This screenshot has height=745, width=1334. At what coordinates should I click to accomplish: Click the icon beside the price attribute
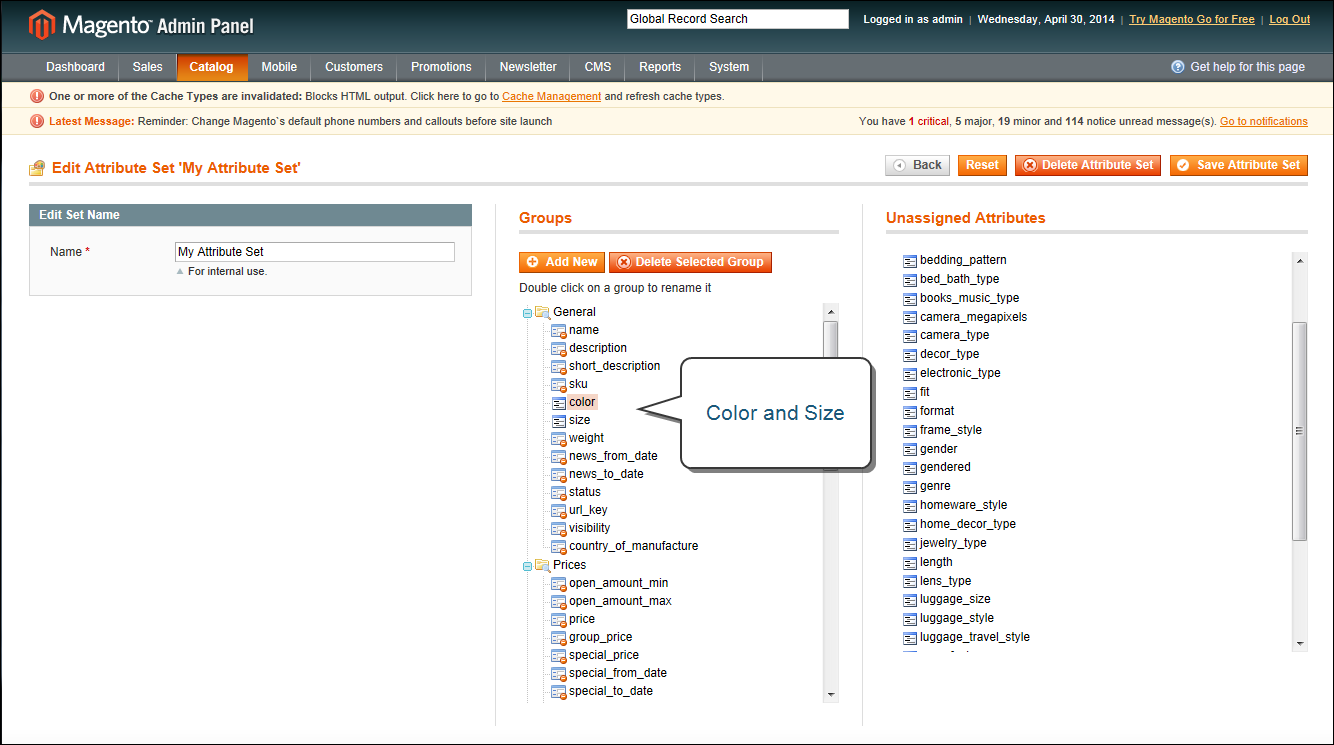(559, 619)
